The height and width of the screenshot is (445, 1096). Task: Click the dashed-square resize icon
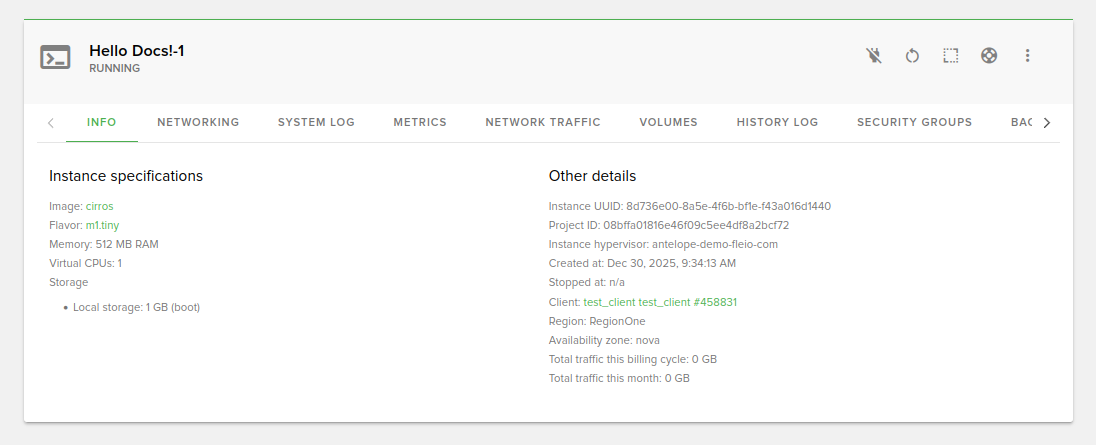(x=951, y=56)
